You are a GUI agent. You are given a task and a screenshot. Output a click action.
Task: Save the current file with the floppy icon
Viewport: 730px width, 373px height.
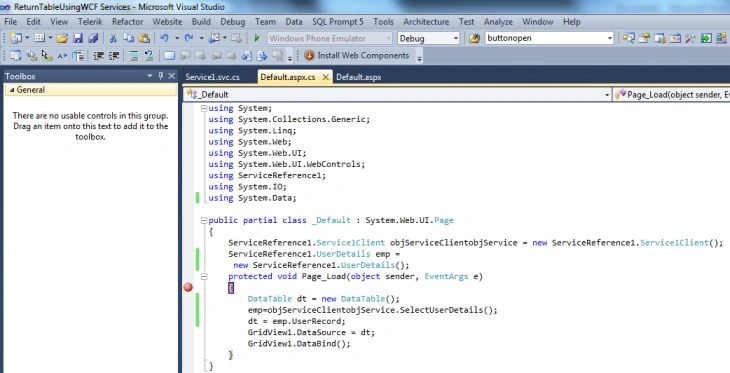(x=78, y=38)
